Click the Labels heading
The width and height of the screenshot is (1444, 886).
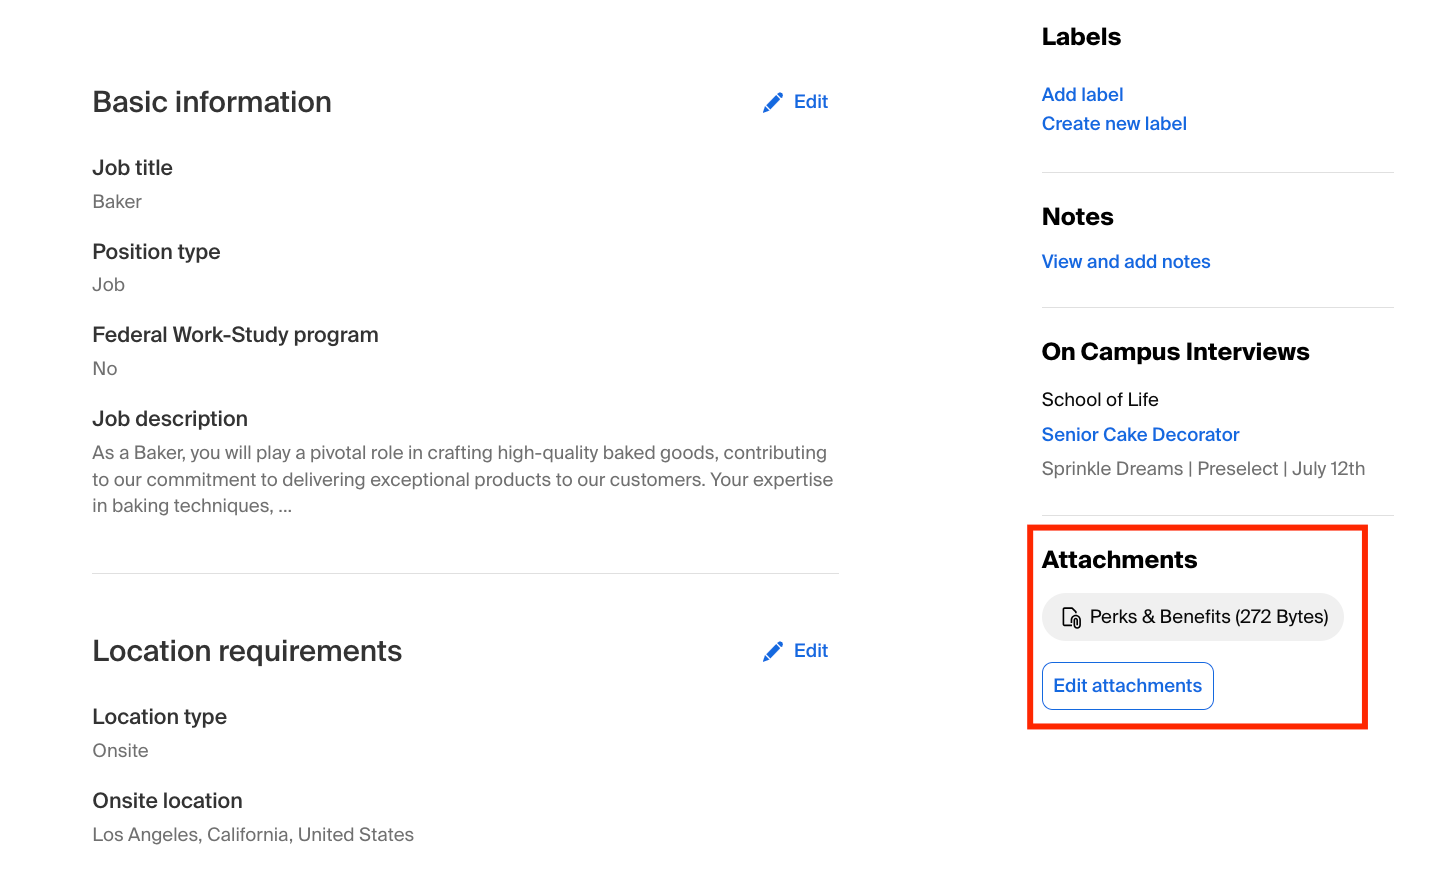coord(1081,37)
